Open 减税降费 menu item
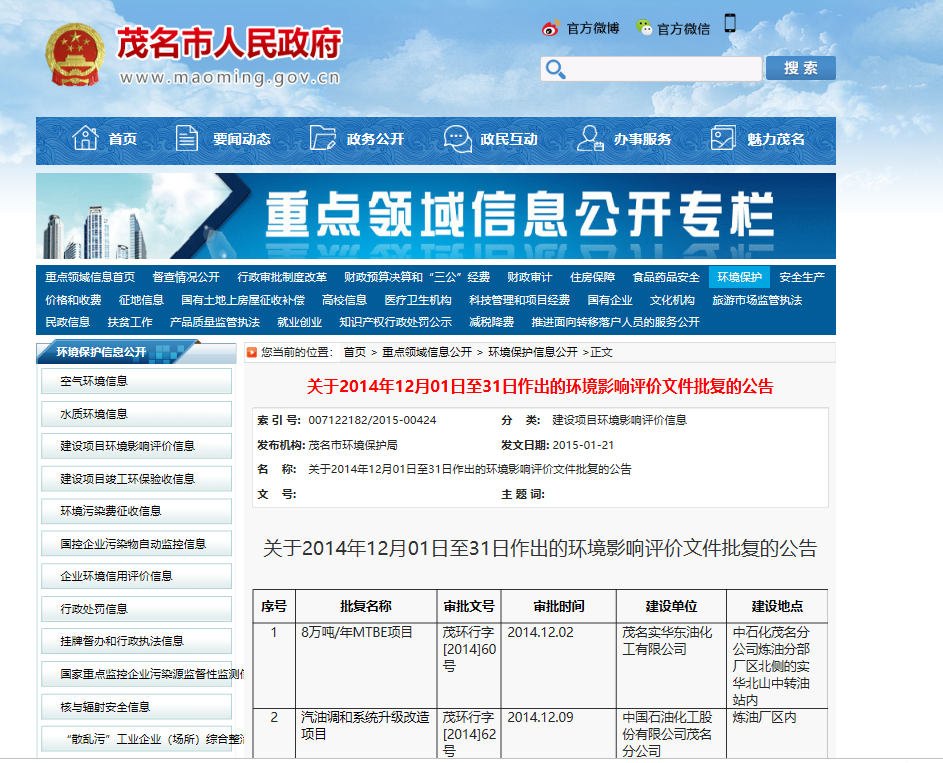The image size is (943, 763). coord(491,322)
